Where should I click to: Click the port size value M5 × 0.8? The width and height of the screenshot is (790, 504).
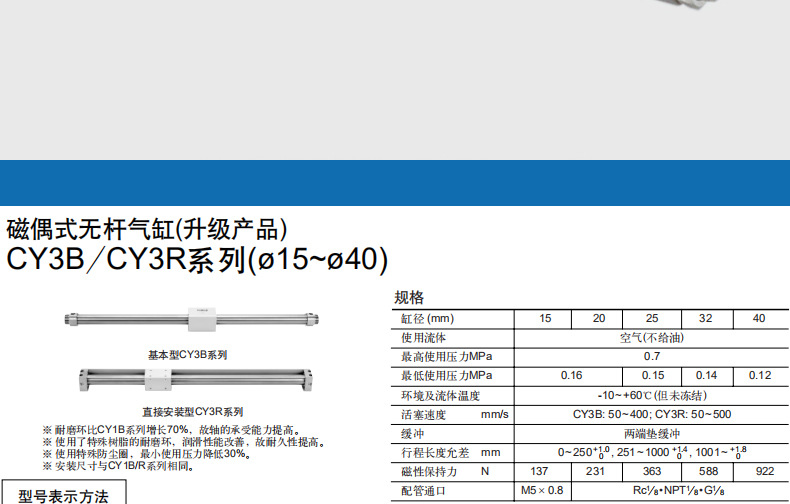pos(542,490)
